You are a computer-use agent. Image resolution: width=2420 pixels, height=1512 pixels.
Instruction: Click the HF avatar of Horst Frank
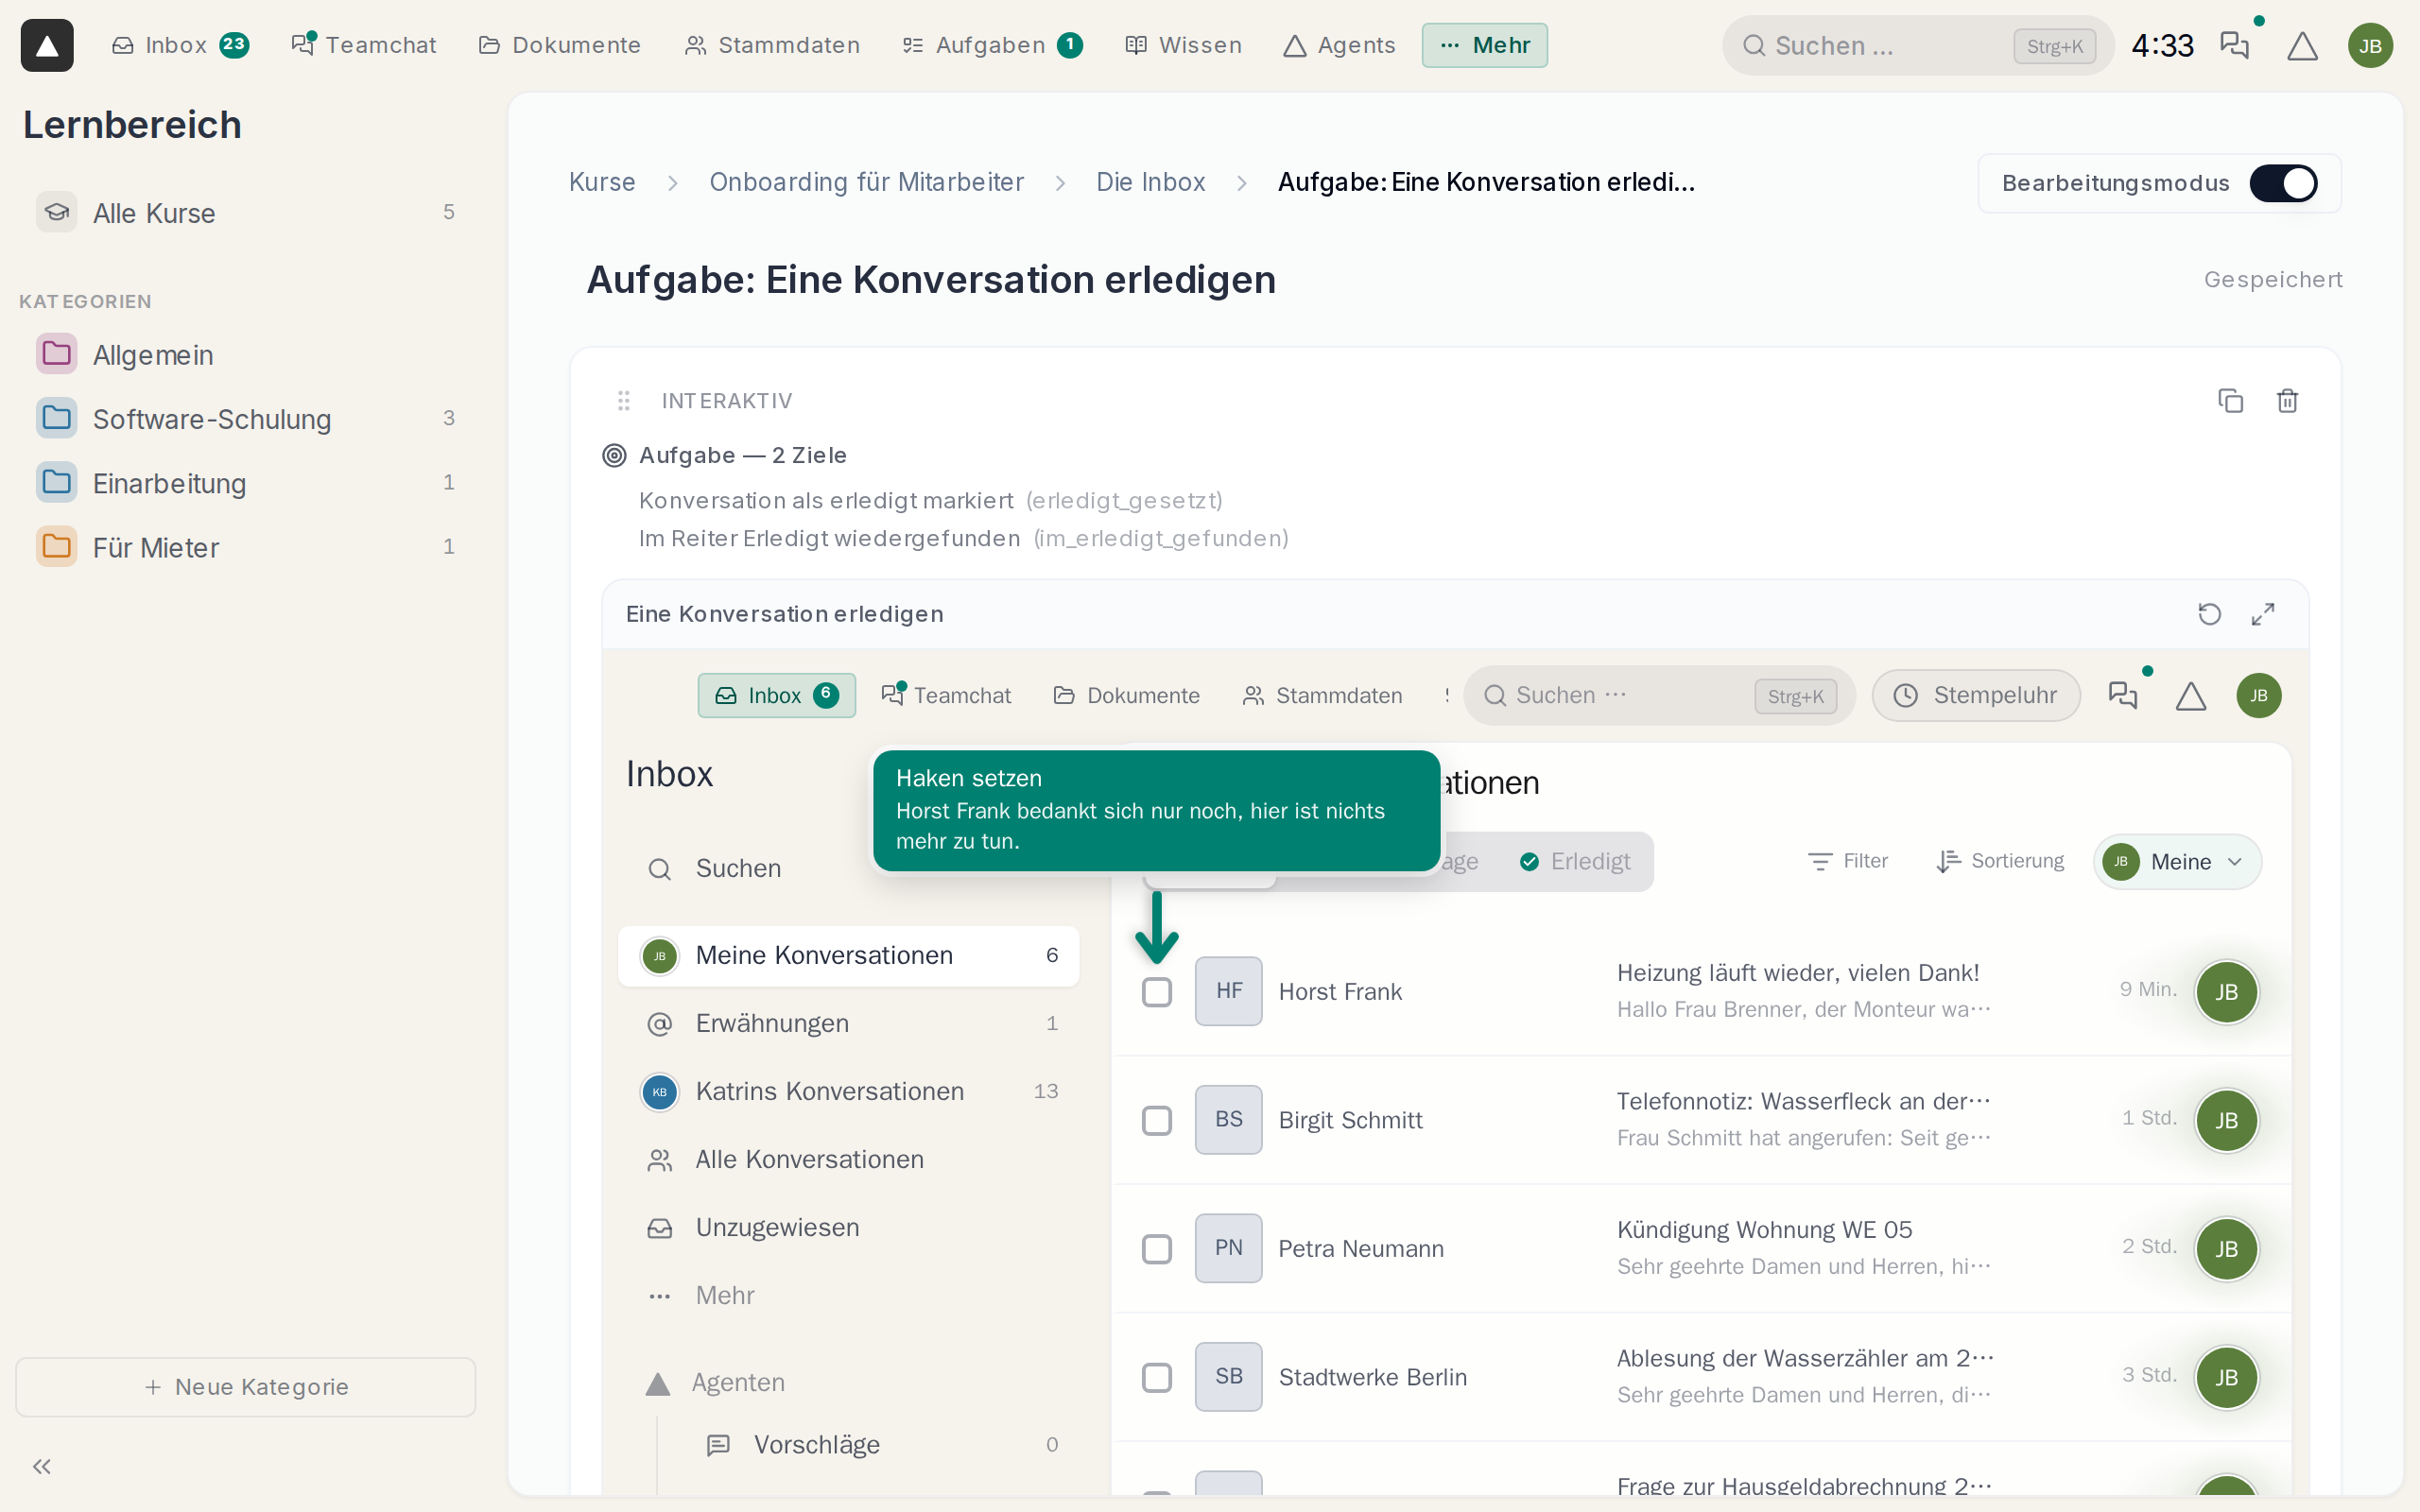pyautogui.click(x=1228, y=991)
